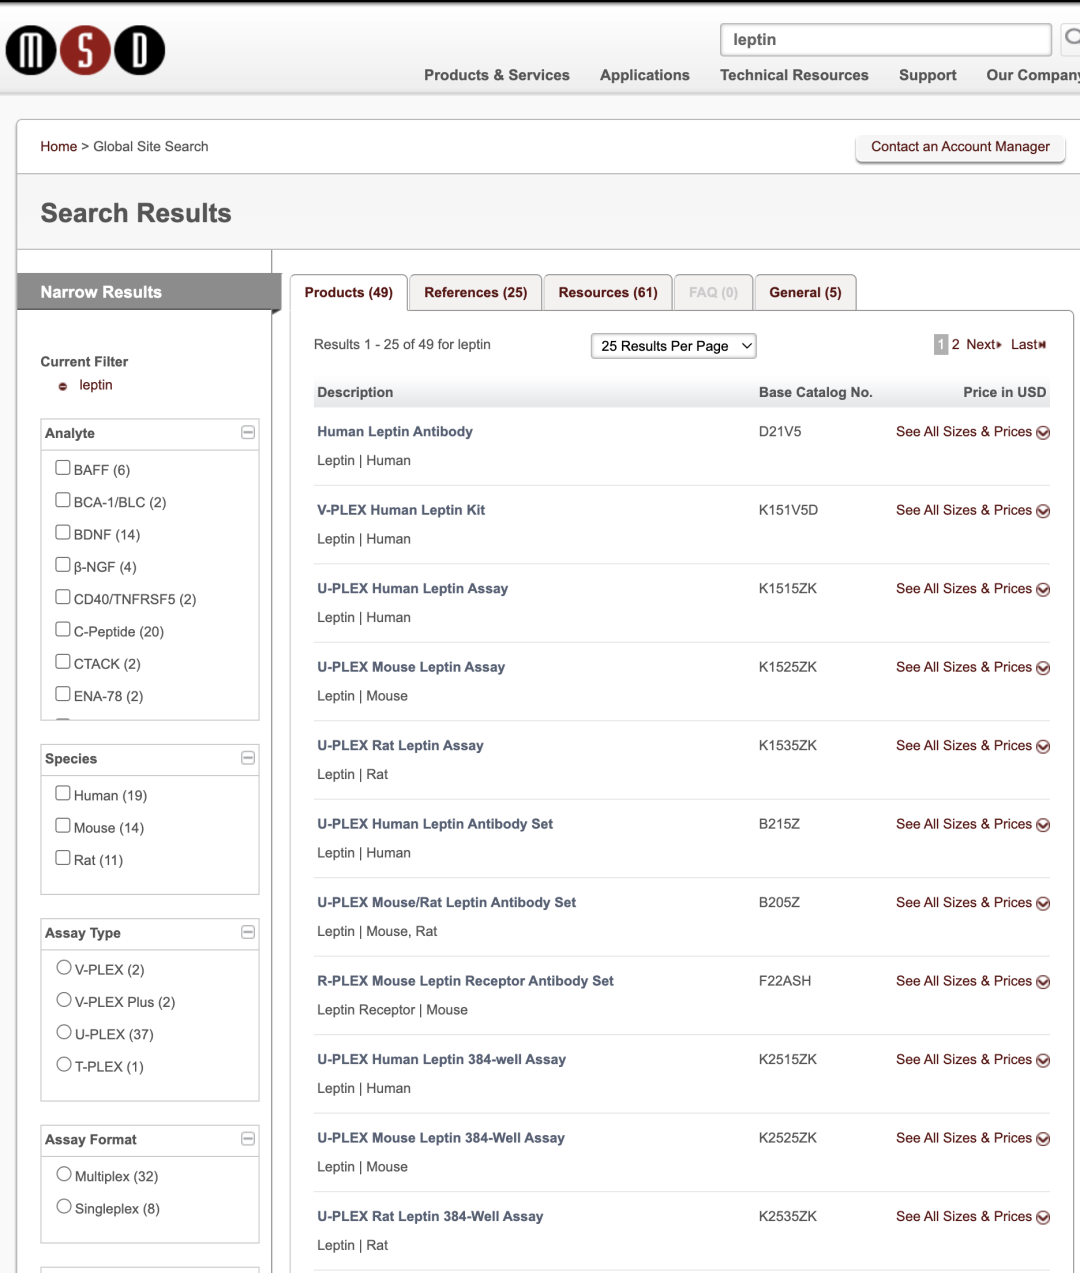Screen dimensions: 1080x1273
Task: Click Contact an Account Manager button
Action: point(960,147)
